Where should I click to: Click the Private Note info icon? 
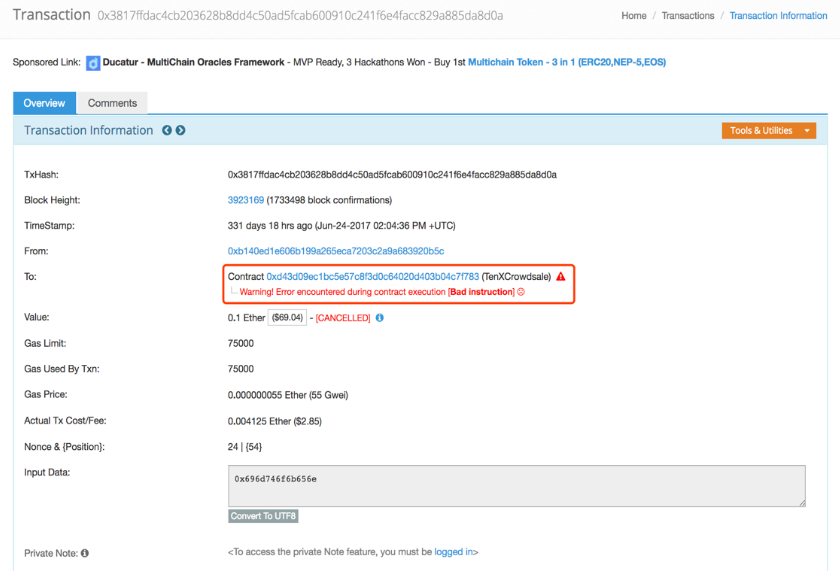pyautogui.click(x=85, y=553)
